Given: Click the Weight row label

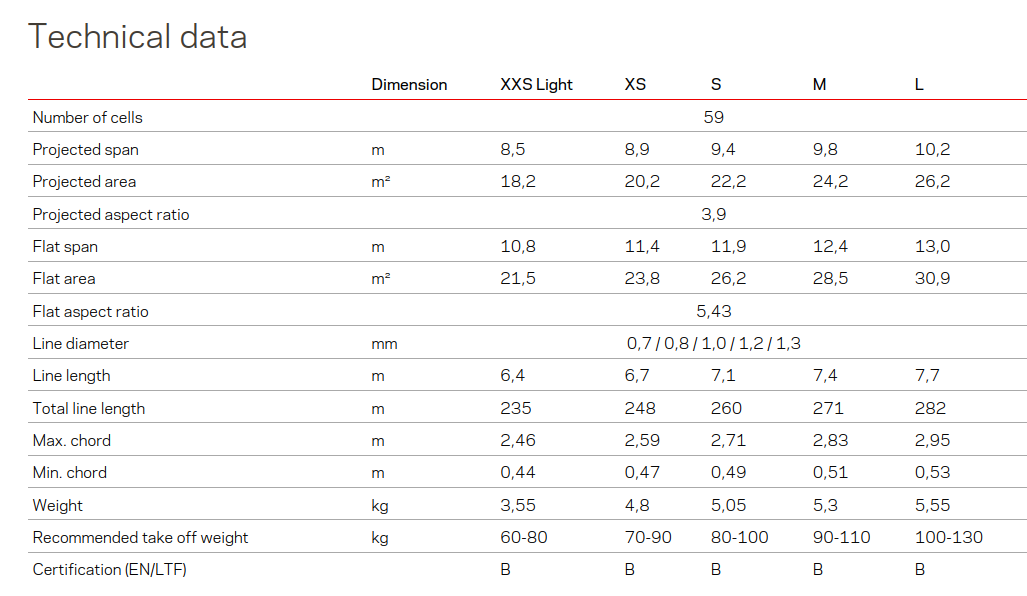Looking at the screenshot, I should pos(58,506).
